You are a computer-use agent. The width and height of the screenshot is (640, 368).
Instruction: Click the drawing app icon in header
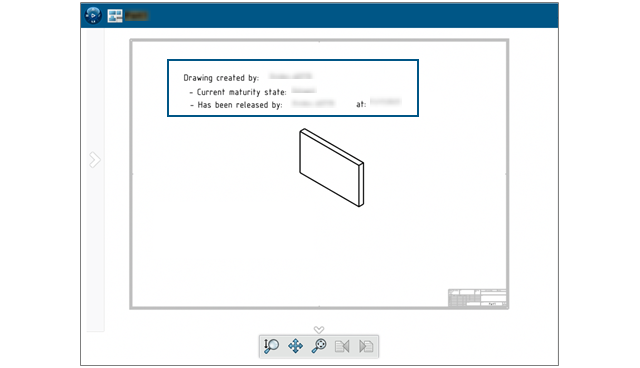tap(115, 16)
